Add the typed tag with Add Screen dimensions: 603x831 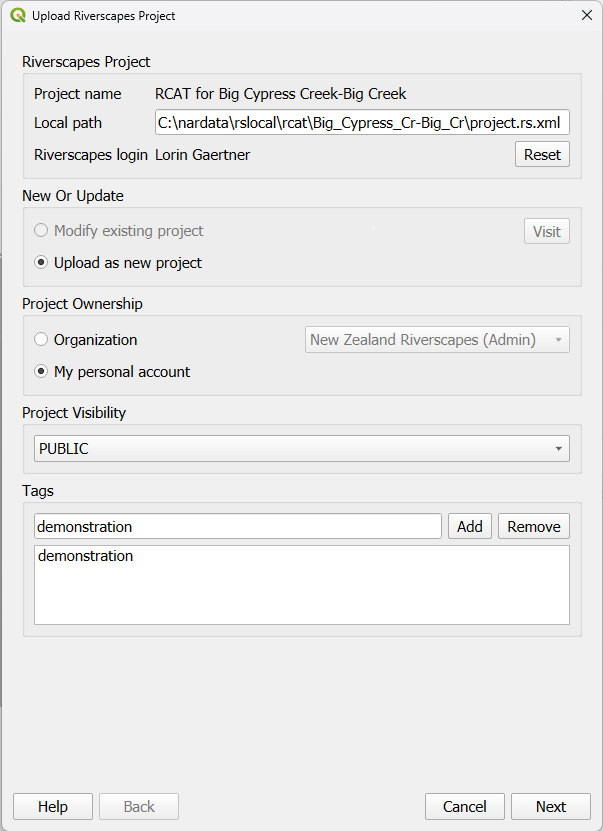469,526
